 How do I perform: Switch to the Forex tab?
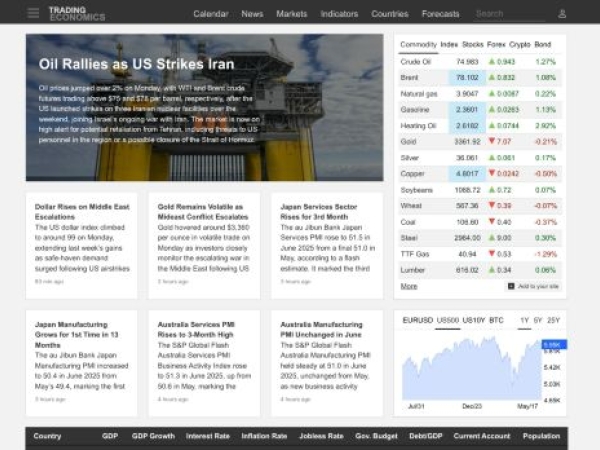click(496, 45)
